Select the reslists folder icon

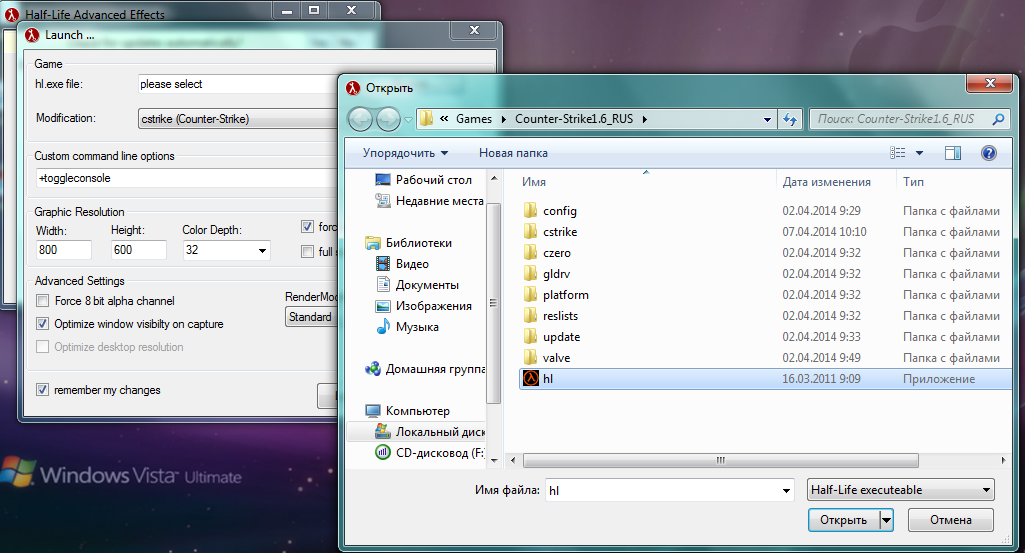click(530, 315)
